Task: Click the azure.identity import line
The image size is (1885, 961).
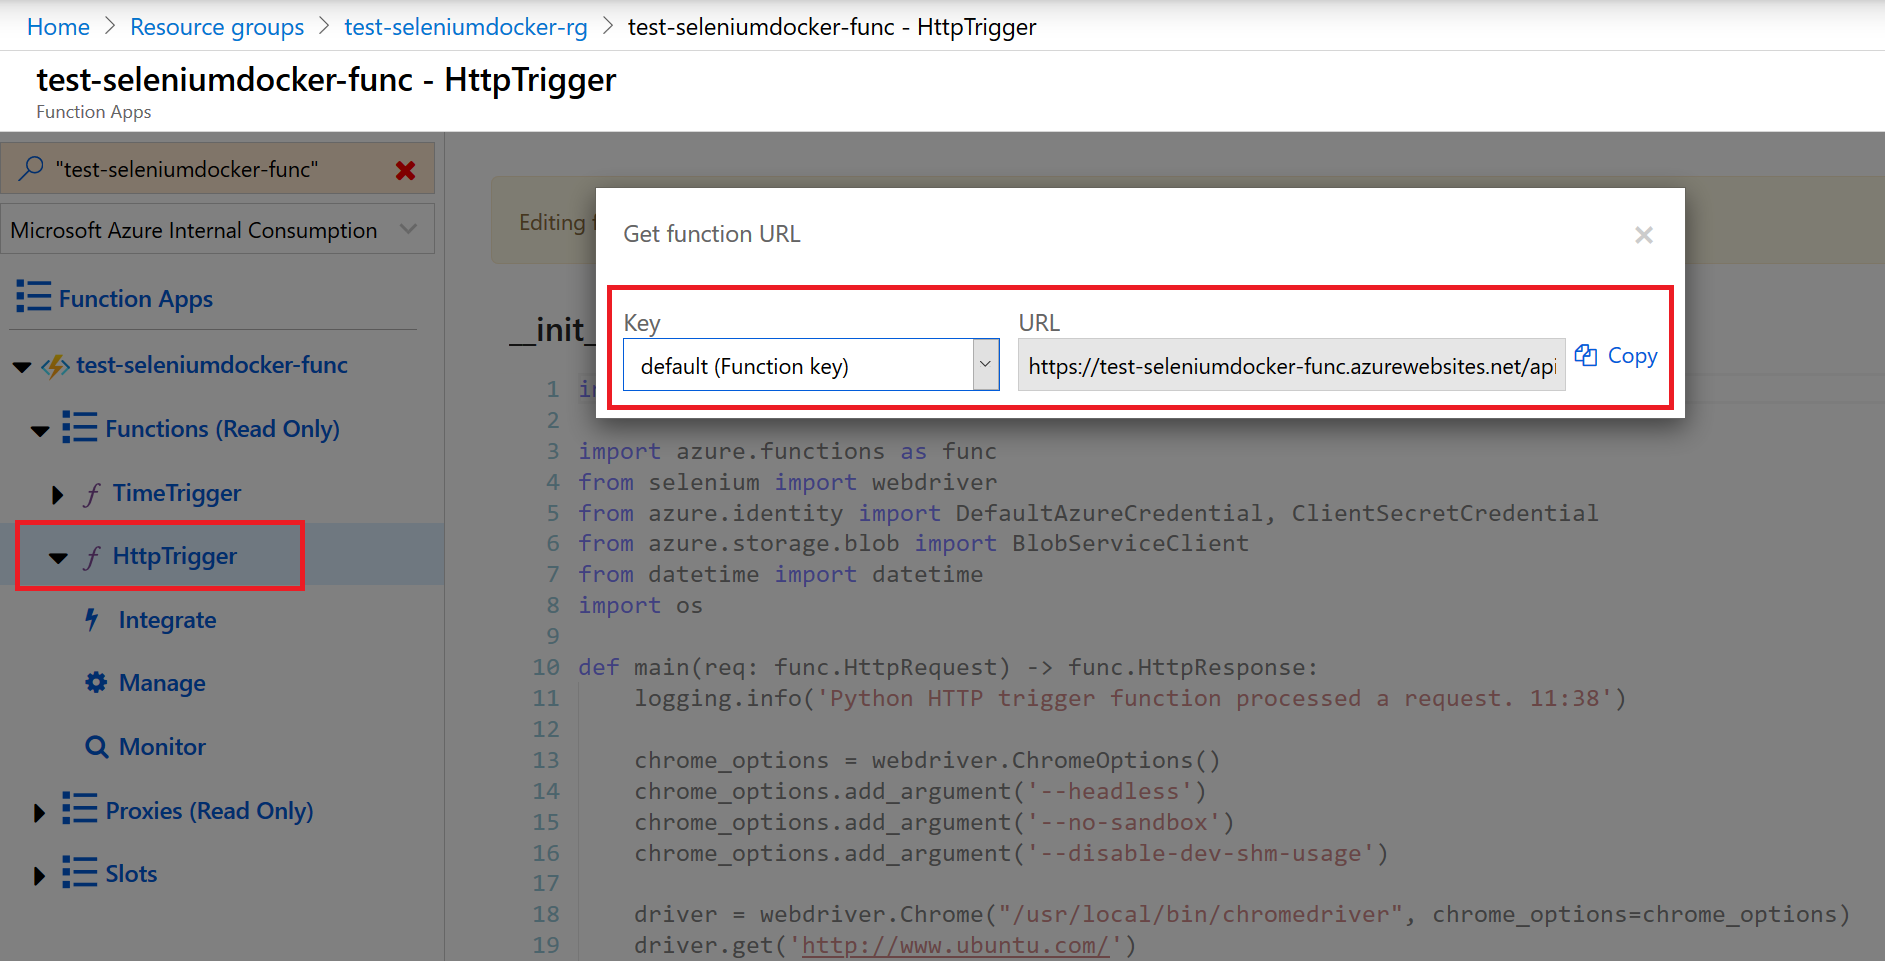Action: pos(1088,513)
